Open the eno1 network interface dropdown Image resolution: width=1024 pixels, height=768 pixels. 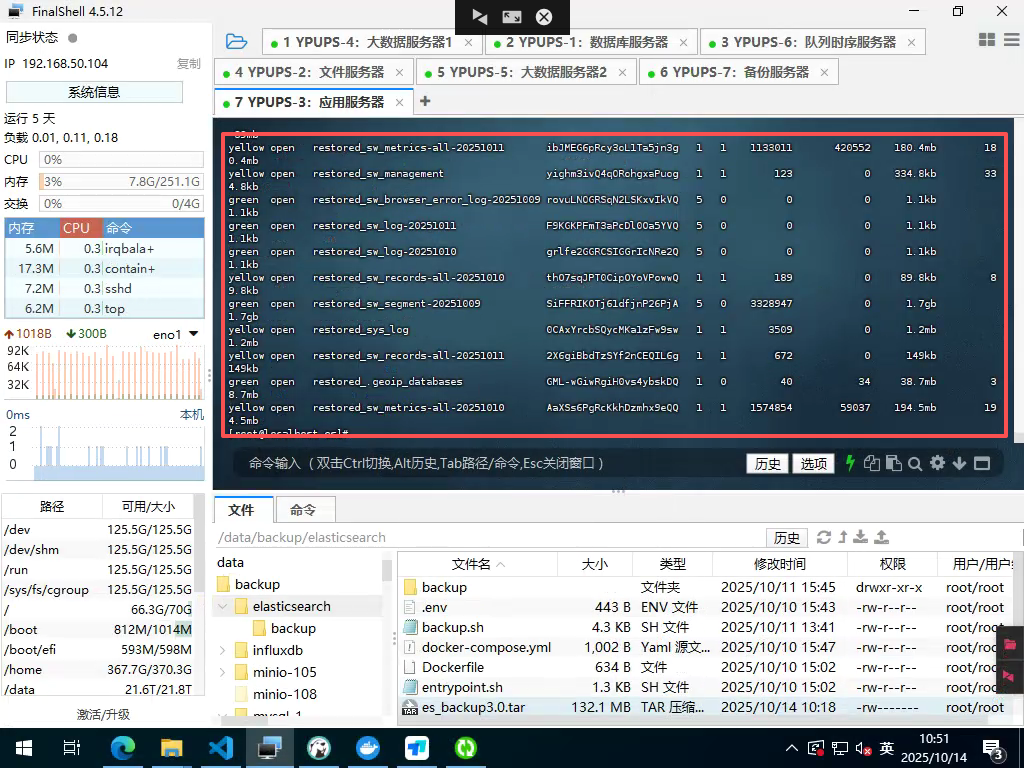[x=193, y=334]
